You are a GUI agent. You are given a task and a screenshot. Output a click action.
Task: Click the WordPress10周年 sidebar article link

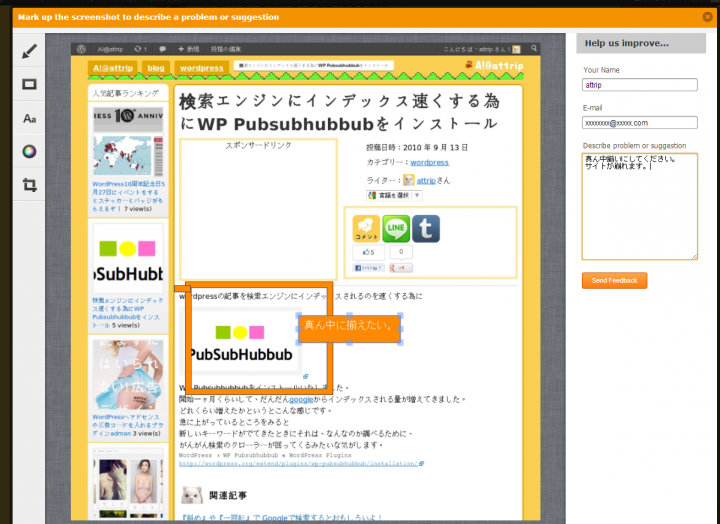tap(128, 196)
